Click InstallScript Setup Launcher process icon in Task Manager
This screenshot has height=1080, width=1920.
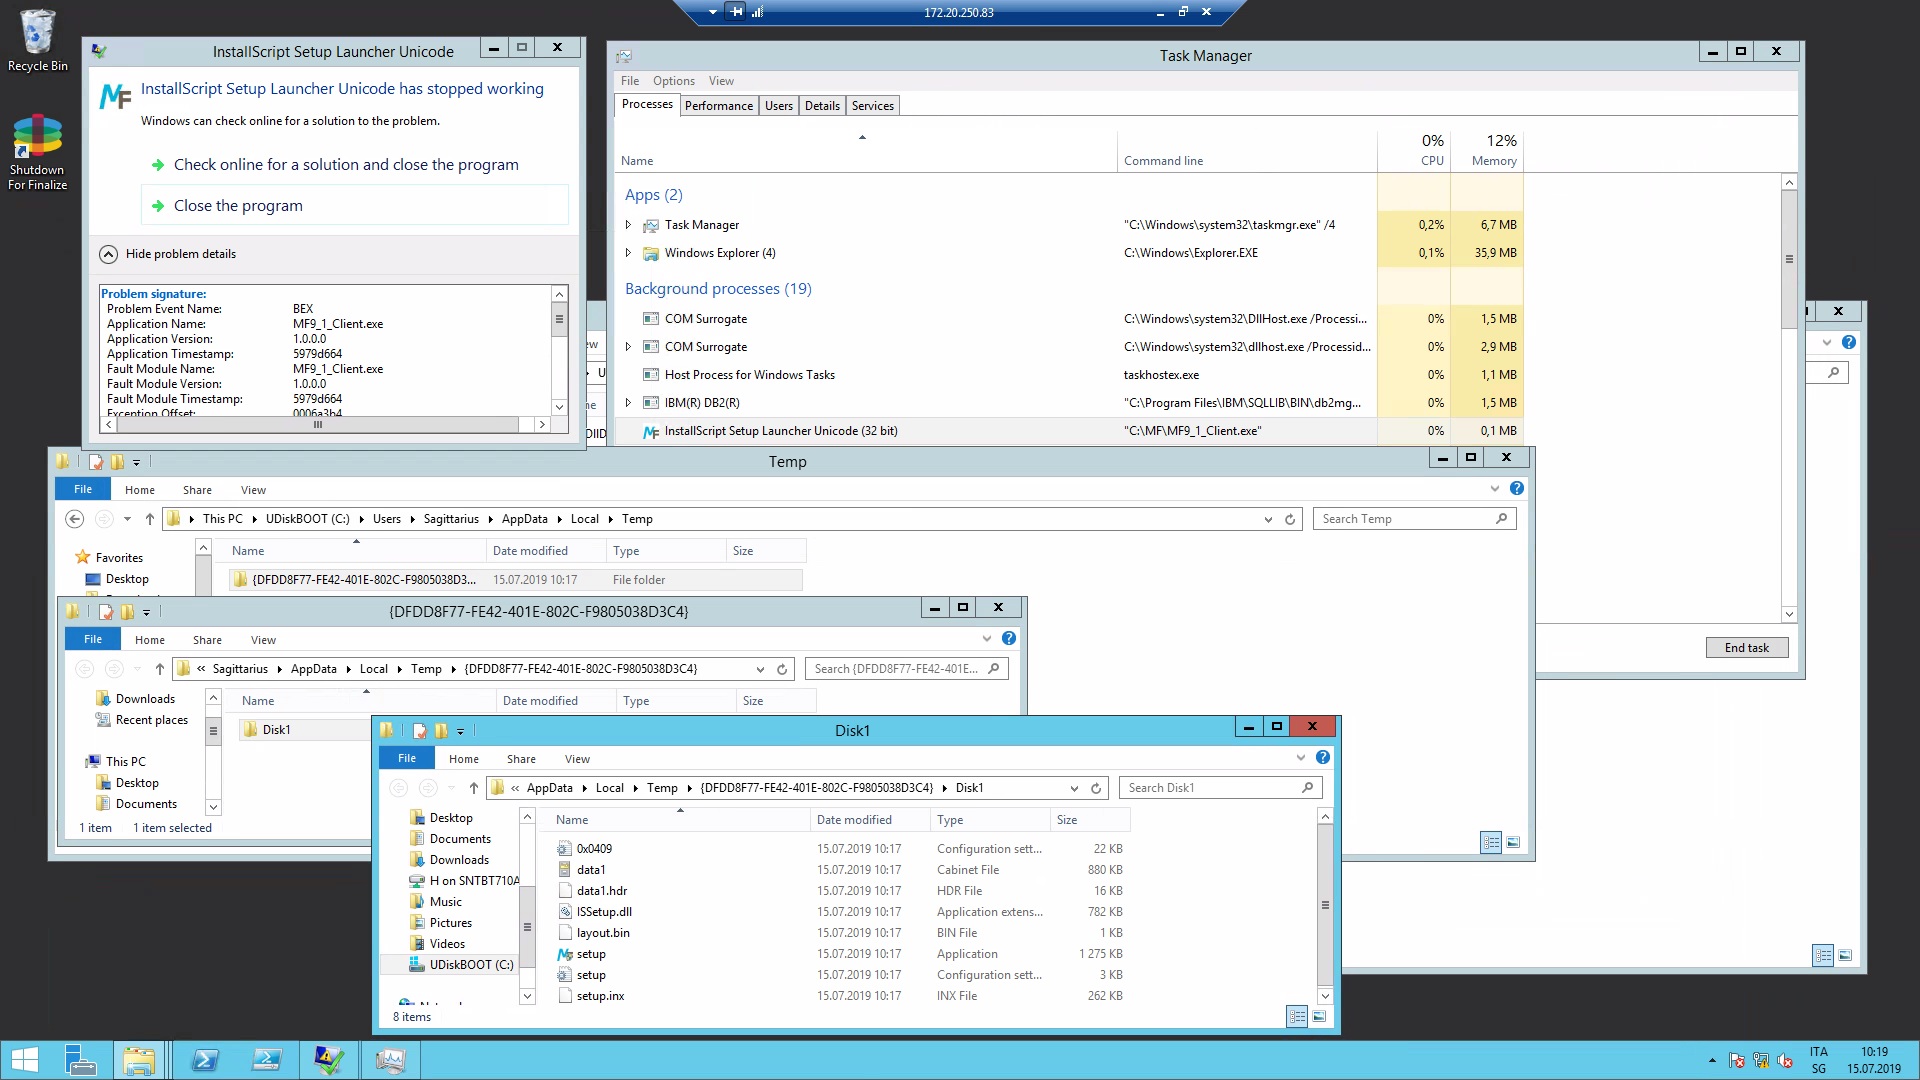point(651,432)
